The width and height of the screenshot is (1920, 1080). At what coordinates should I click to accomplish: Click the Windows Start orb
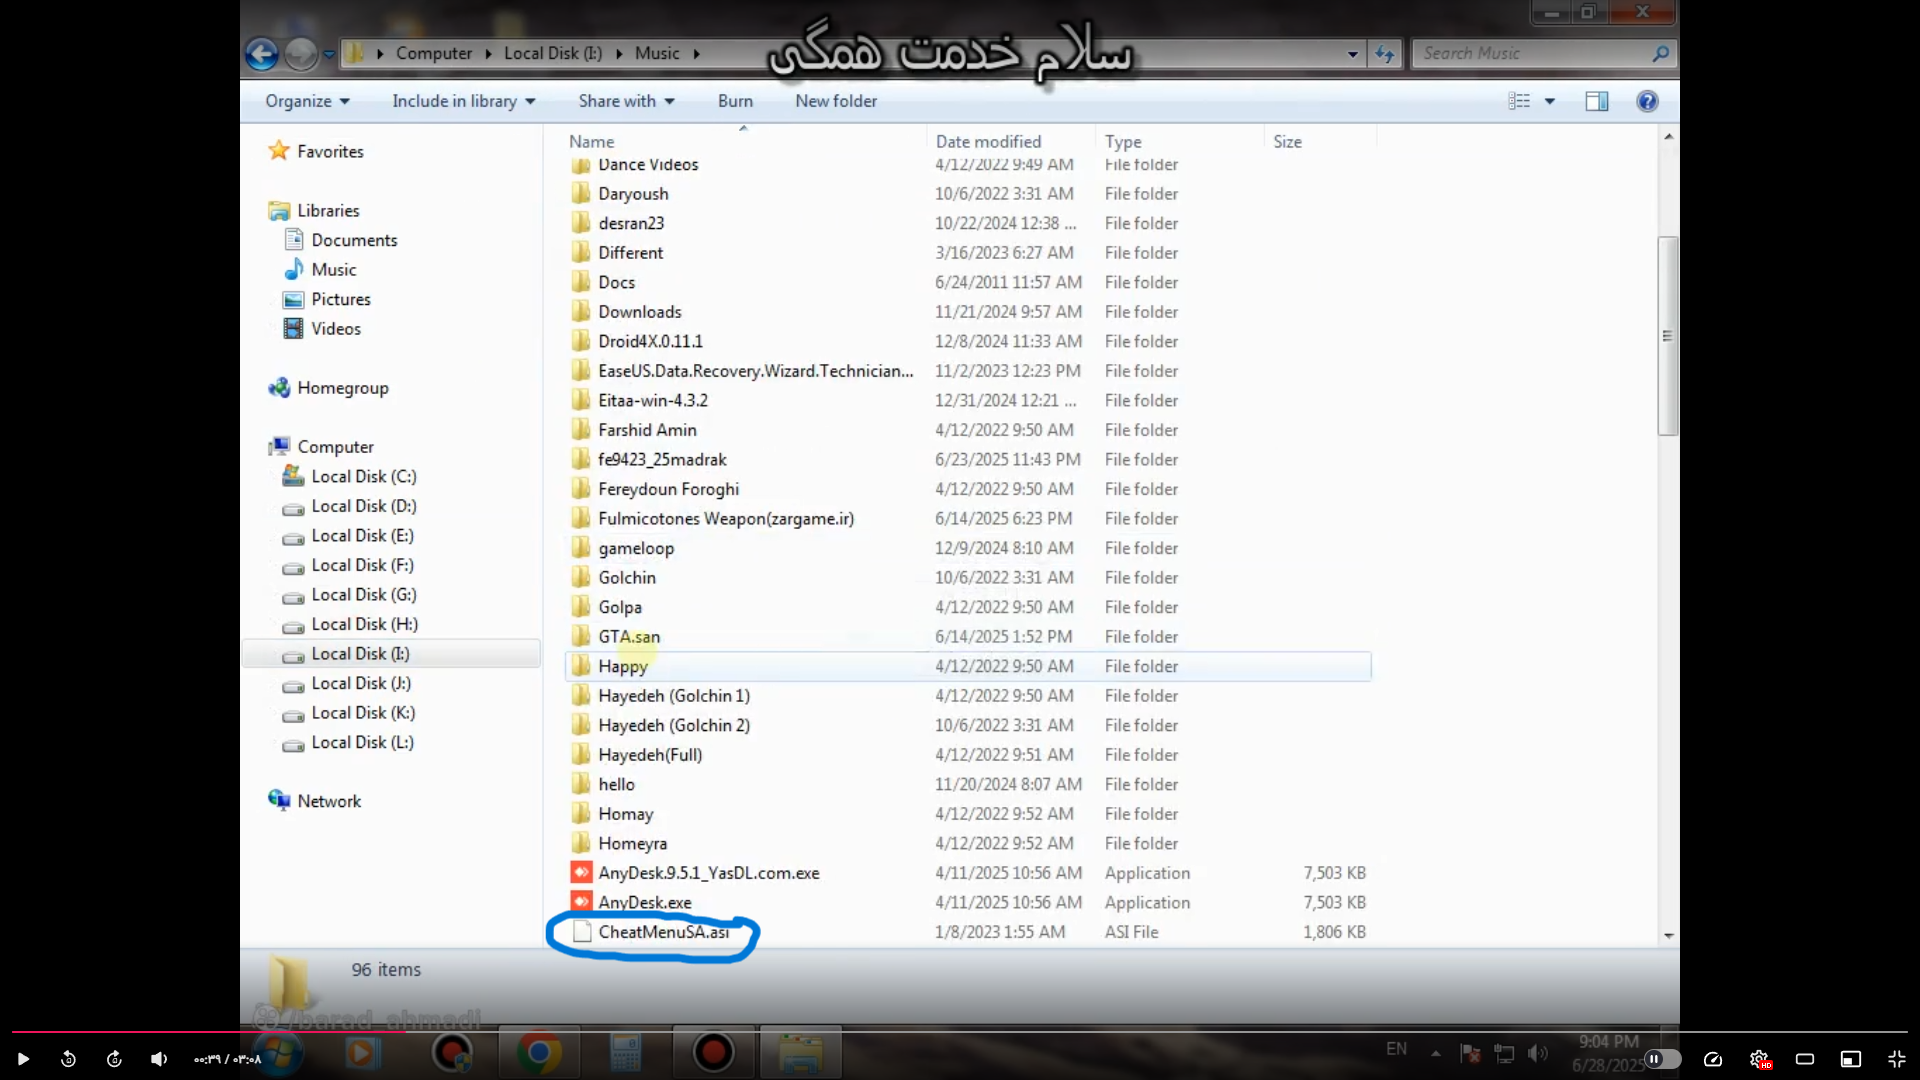(279, 1054)
